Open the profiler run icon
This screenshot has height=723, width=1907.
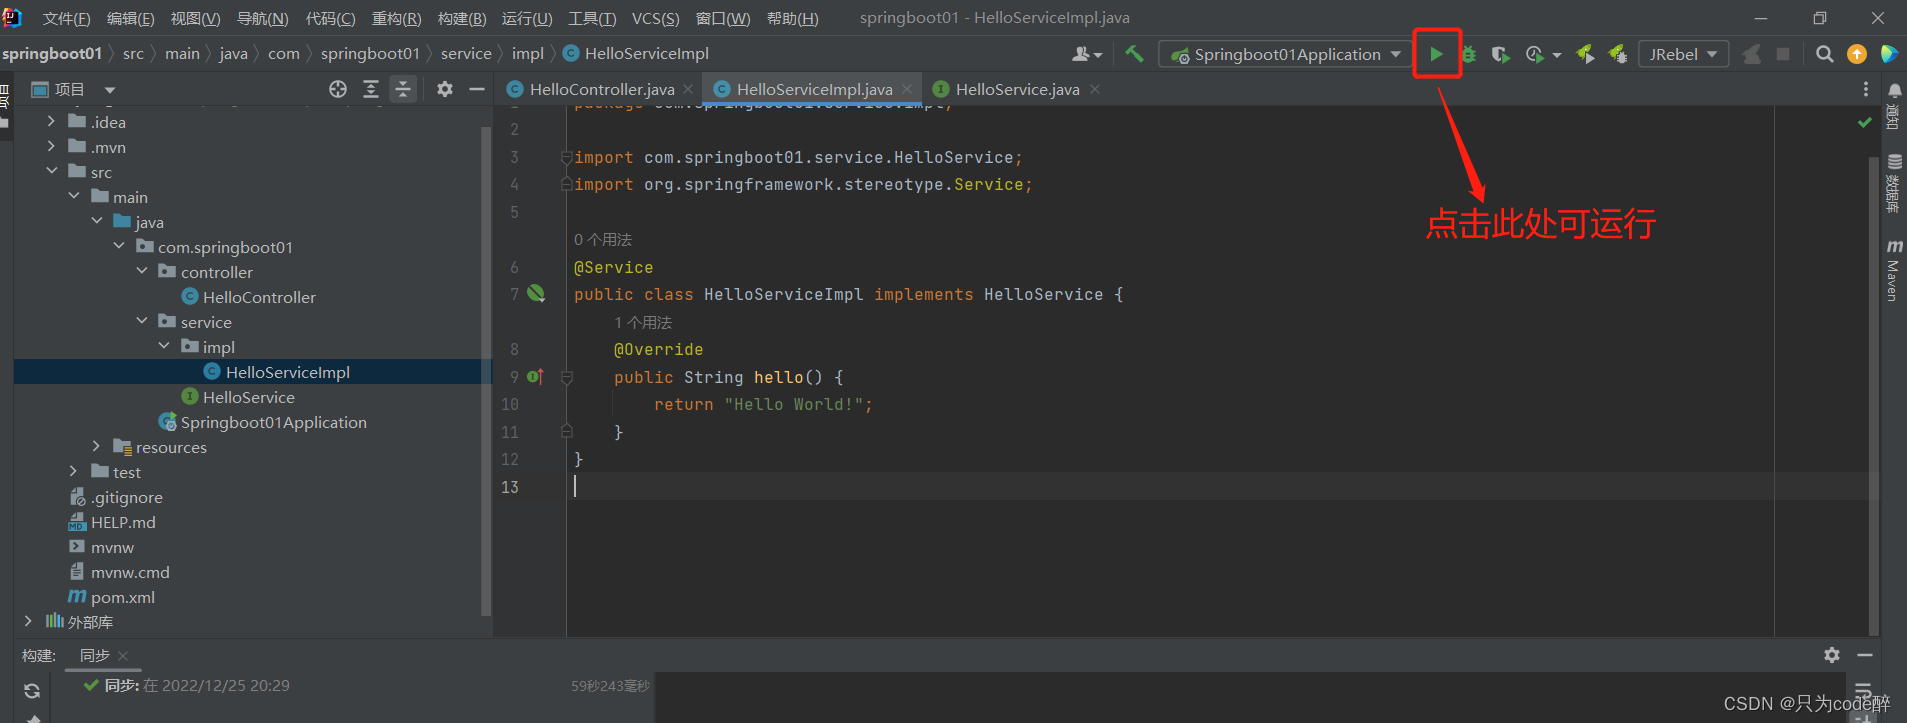(x=1535, y=54)
